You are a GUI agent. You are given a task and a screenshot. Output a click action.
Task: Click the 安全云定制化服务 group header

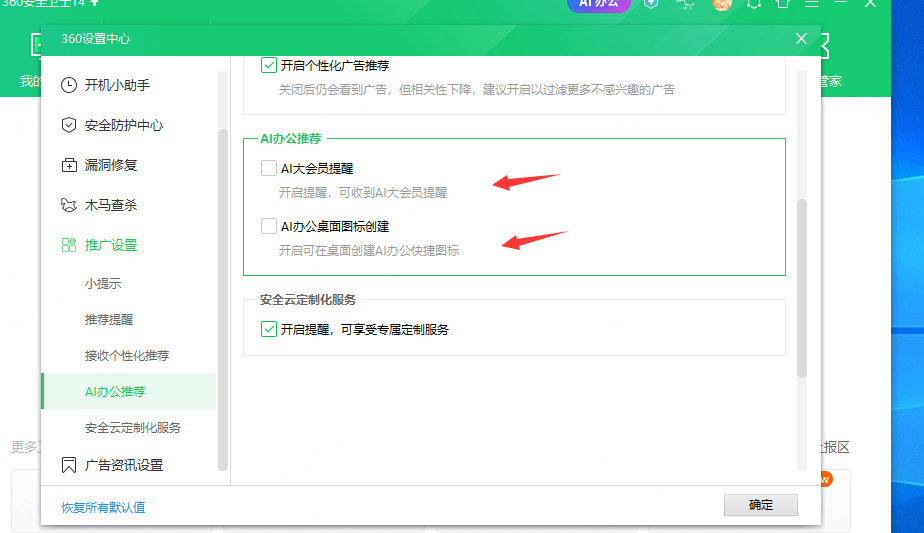[x=308, y=300]
